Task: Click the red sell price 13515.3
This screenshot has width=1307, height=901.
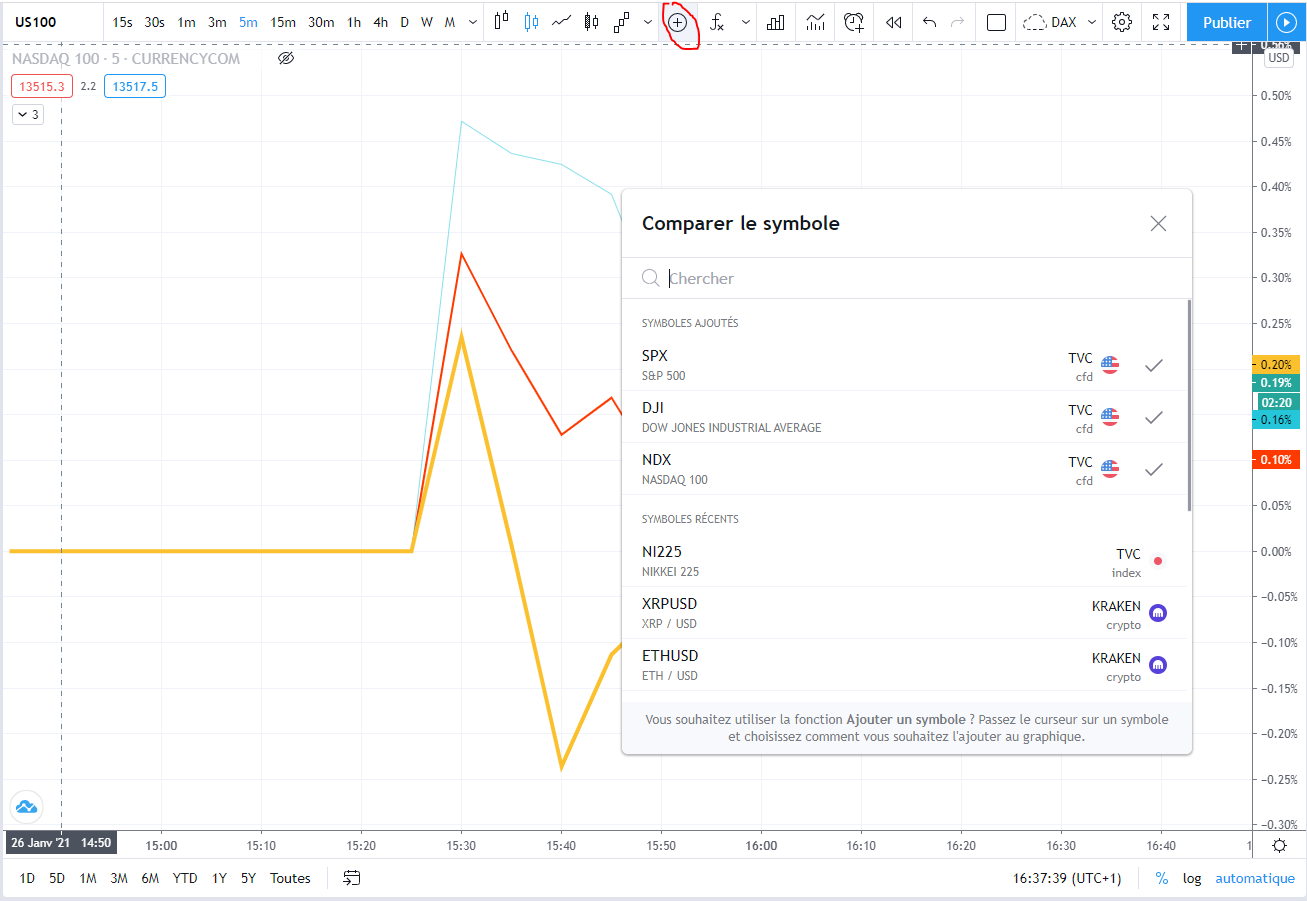Action: [x=40, y=86]
